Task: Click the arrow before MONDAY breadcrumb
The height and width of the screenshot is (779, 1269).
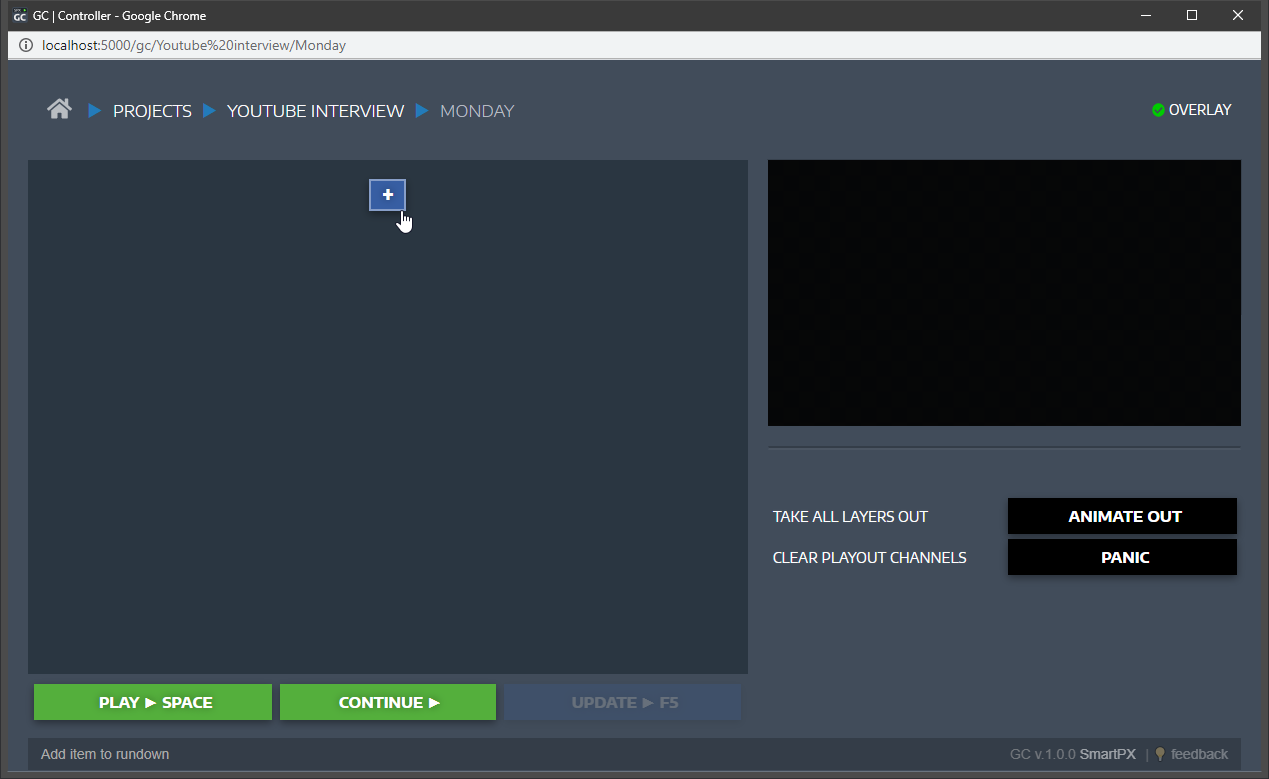Action: coord(422,110)
